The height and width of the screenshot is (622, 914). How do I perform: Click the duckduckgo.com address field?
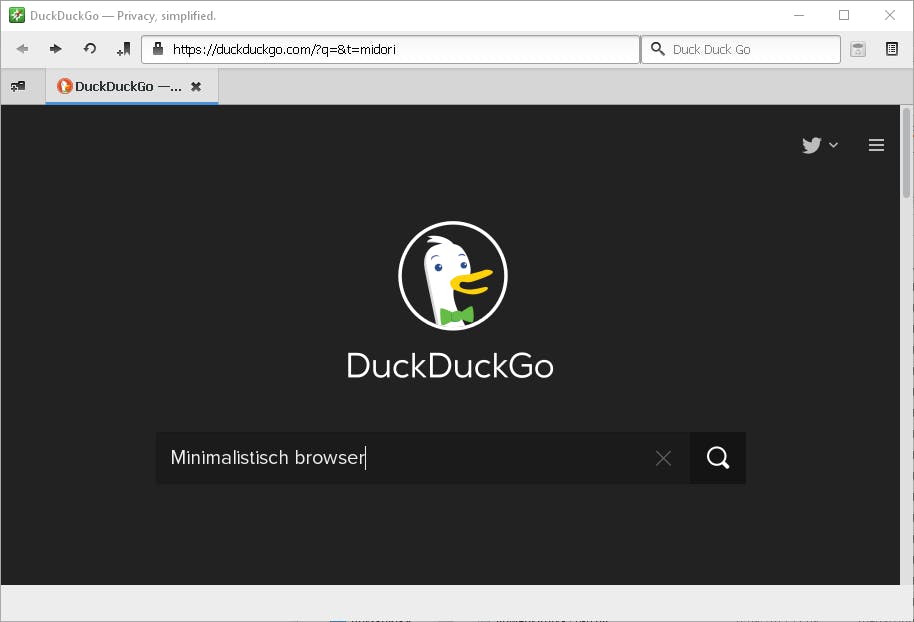[391, 50]
